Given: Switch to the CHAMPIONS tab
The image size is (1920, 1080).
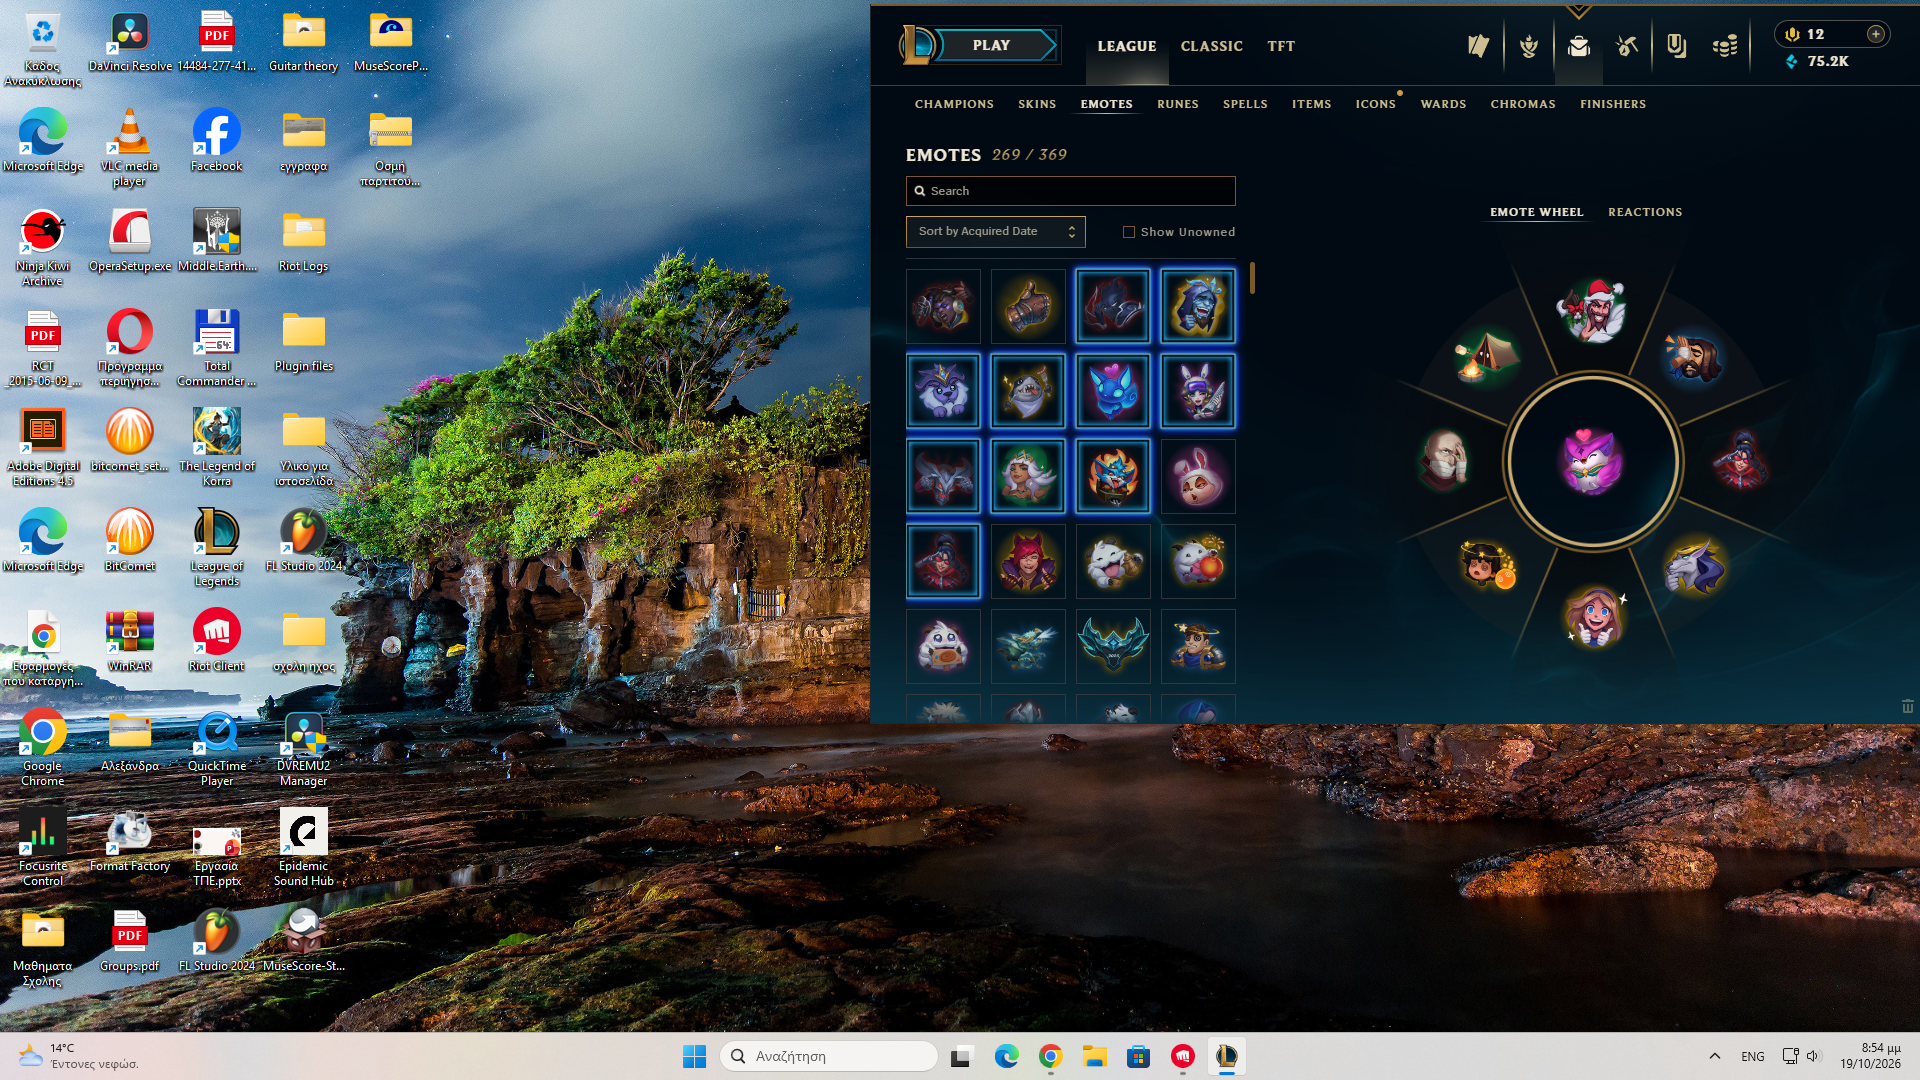Looking at the screenshot, I should coord(954,104).
